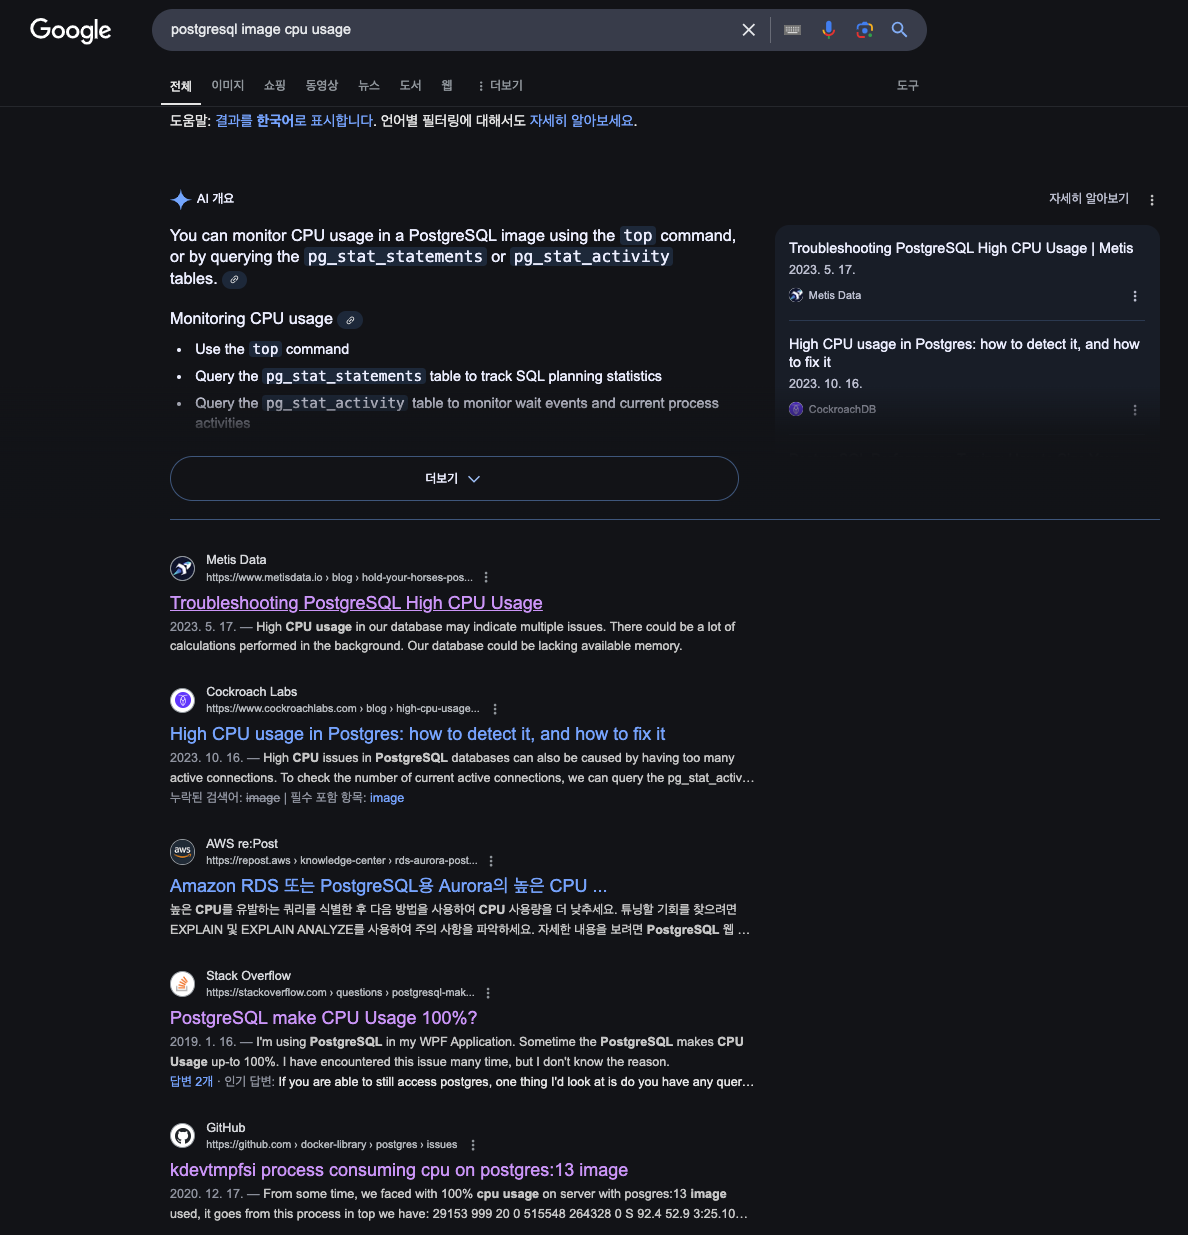Click the https://www.cockroachlabs.com URL breadcrumb

coord(343,709)
